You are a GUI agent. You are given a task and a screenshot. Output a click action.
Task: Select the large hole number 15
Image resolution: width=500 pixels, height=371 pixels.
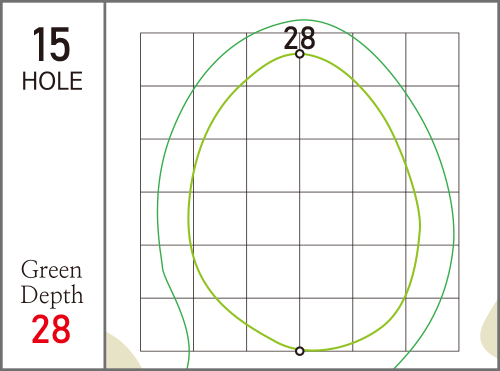[x=51, y=44]
